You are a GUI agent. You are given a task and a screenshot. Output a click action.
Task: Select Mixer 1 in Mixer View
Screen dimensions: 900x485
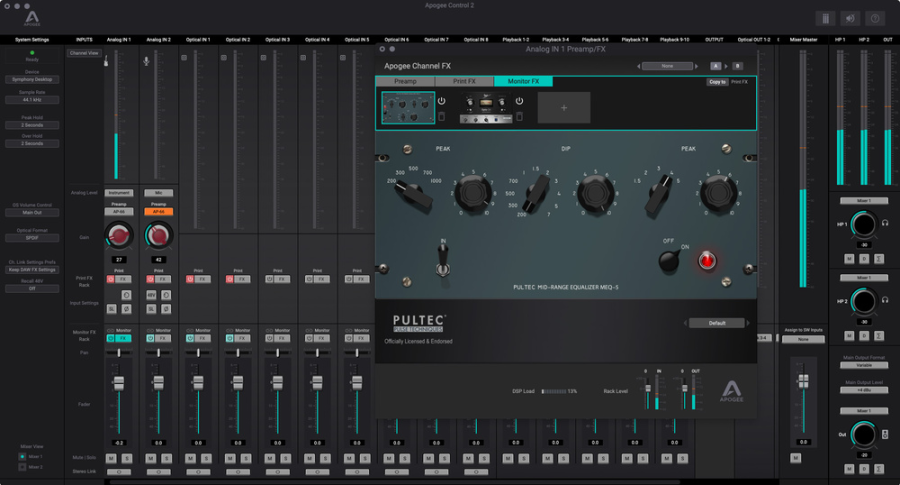pos(22,457)
